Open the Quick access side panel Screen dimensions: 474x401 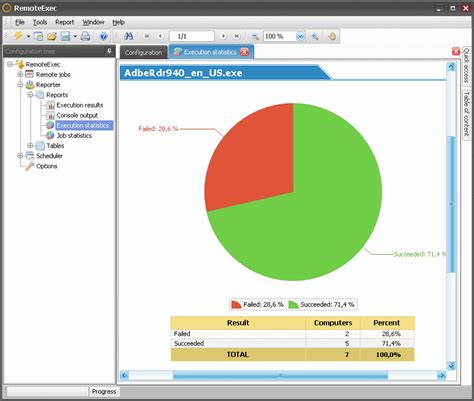pos(467,65)
